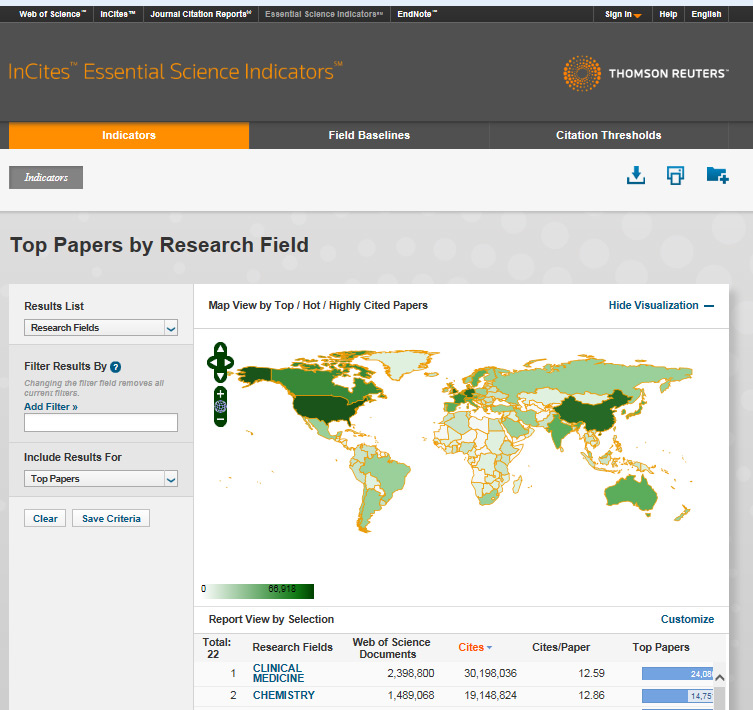Open Essential Science Indicators in top bar
The image size is (753, 710).
pos(324,14)
